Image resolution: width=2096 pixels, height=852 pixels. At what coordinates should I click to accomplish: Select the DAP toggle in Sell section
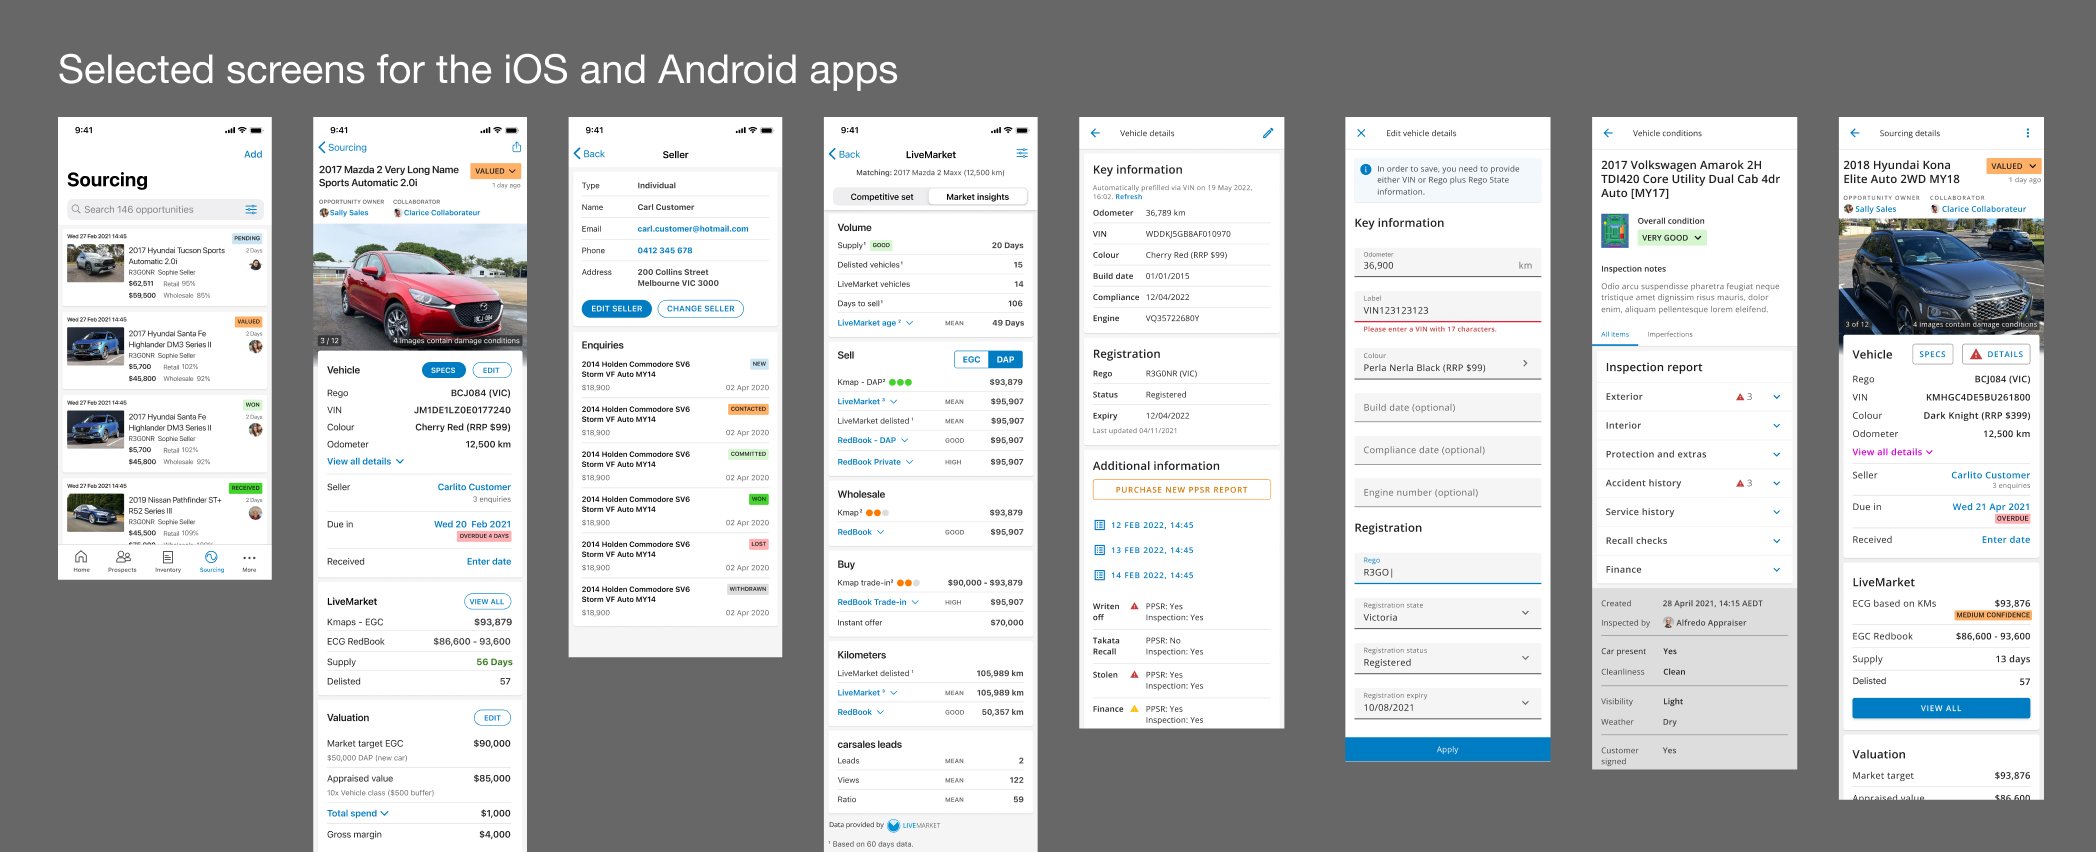tap(1005, 359)
